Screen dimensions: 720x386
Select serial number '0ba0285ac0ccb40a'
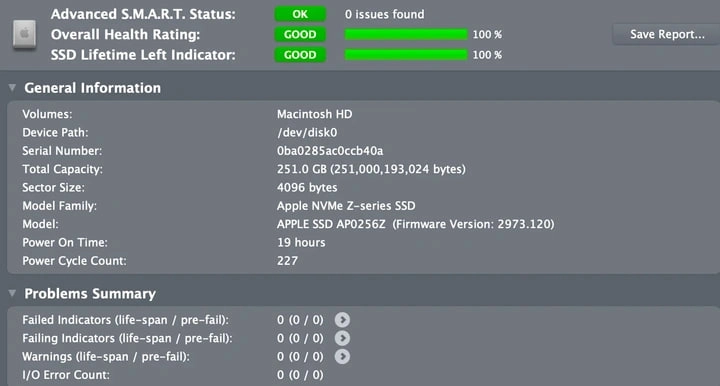(x=330, y=151)
